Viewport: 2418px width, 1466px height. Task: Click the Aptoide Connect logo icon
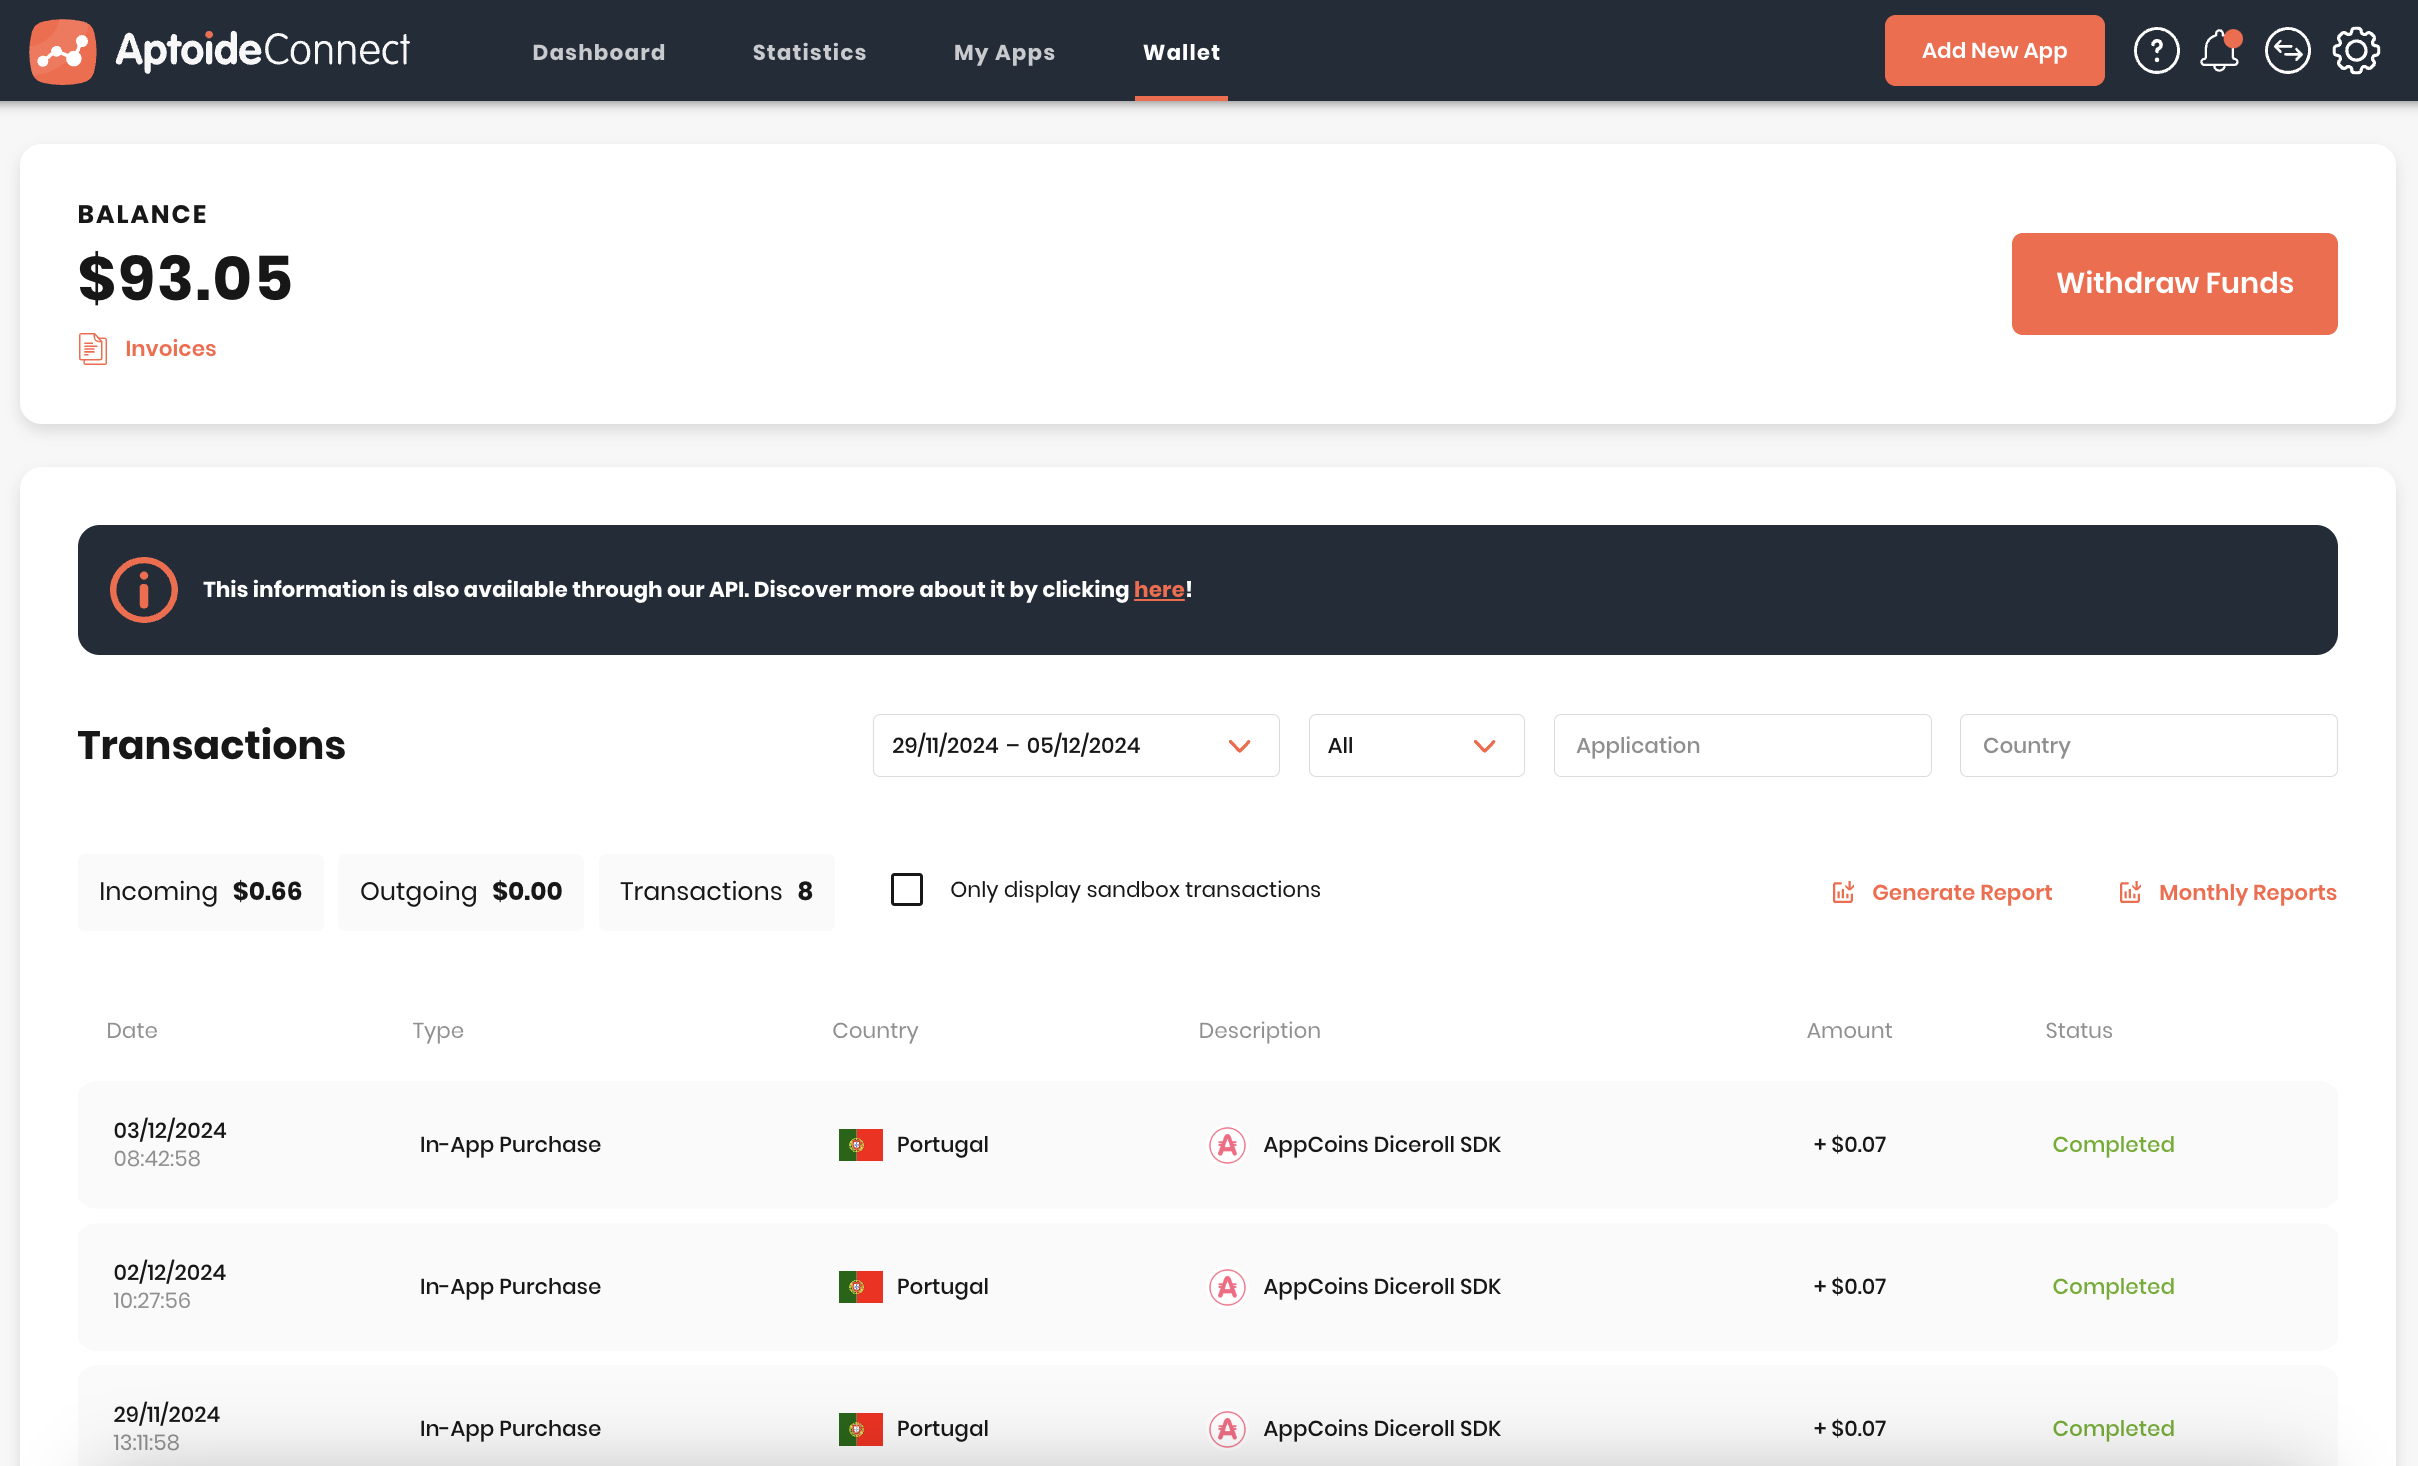click(x=62, y=52)
